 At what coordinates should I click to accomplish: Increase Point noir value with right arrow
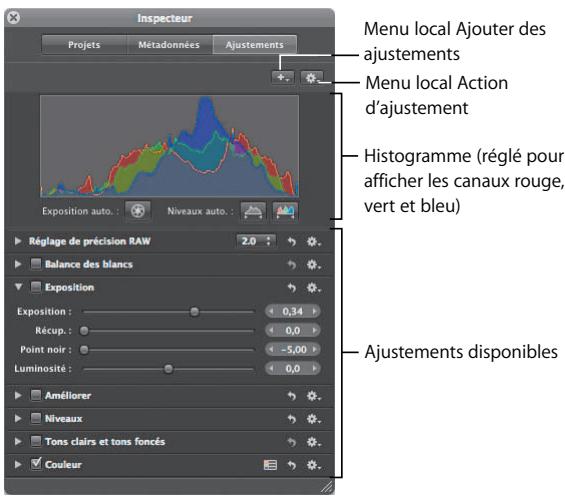tap(315, 349)
